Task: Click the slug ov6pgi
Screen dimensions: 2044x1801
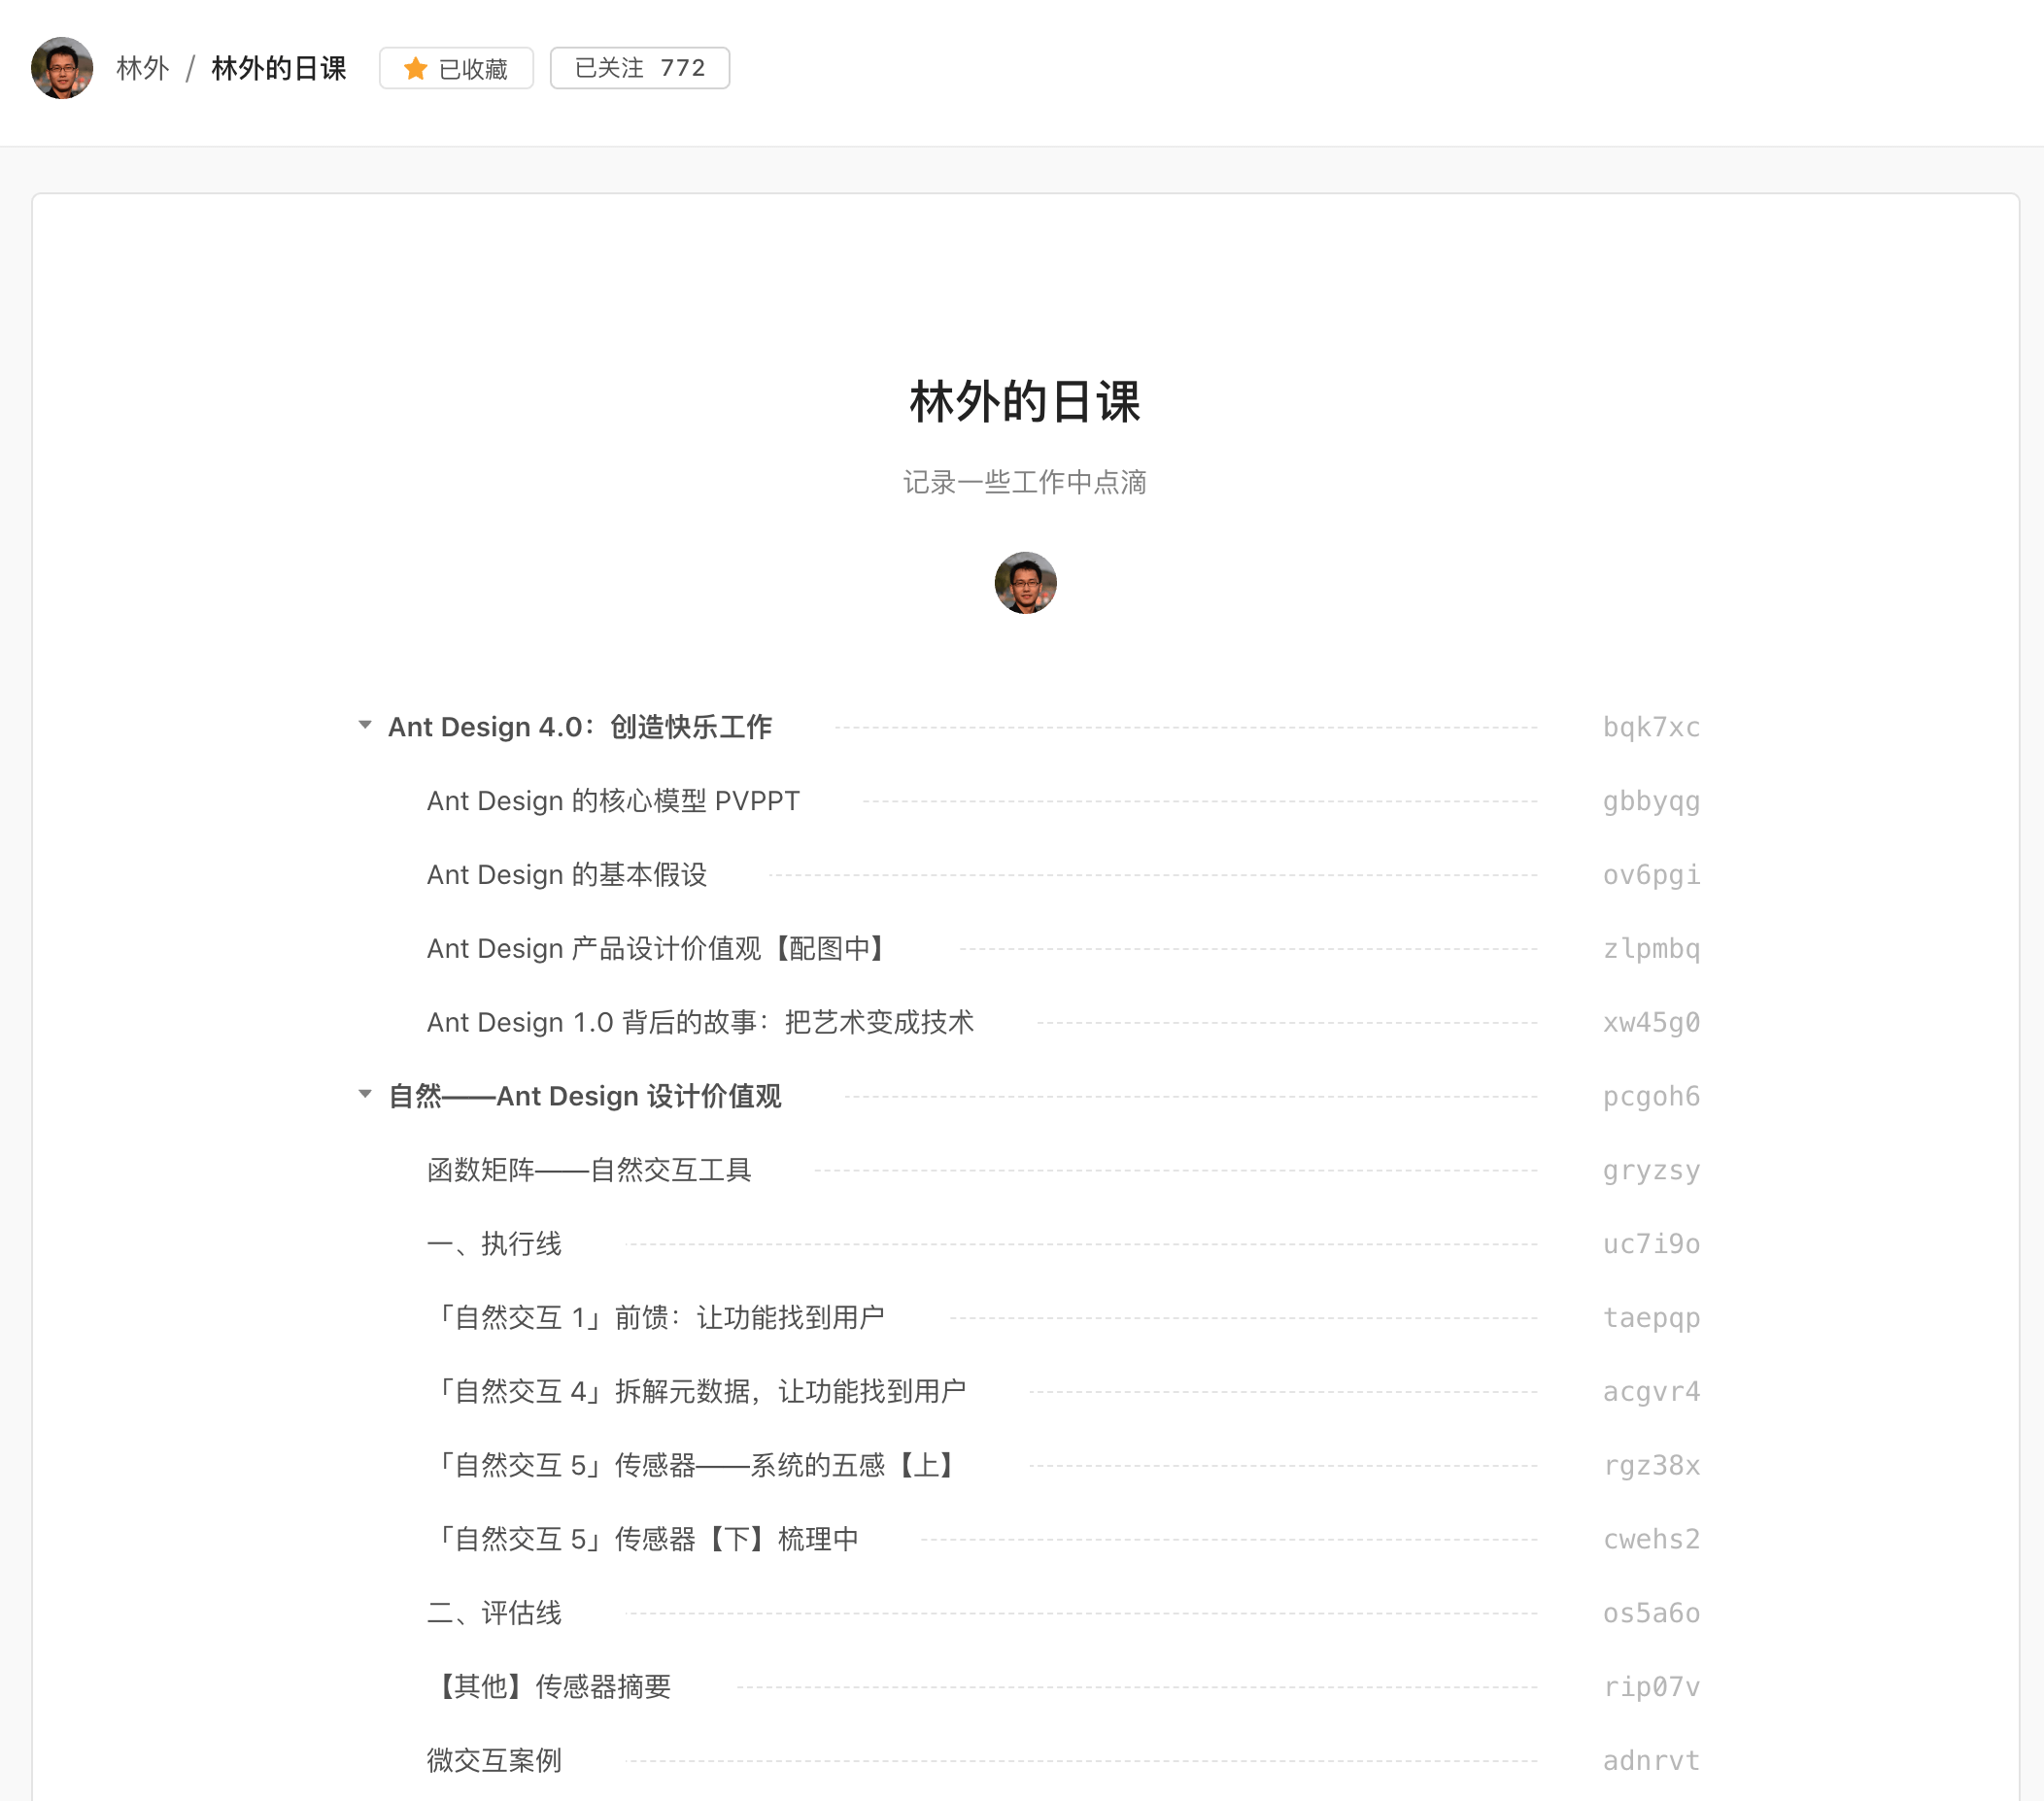Action: (x=1651, y=875)
